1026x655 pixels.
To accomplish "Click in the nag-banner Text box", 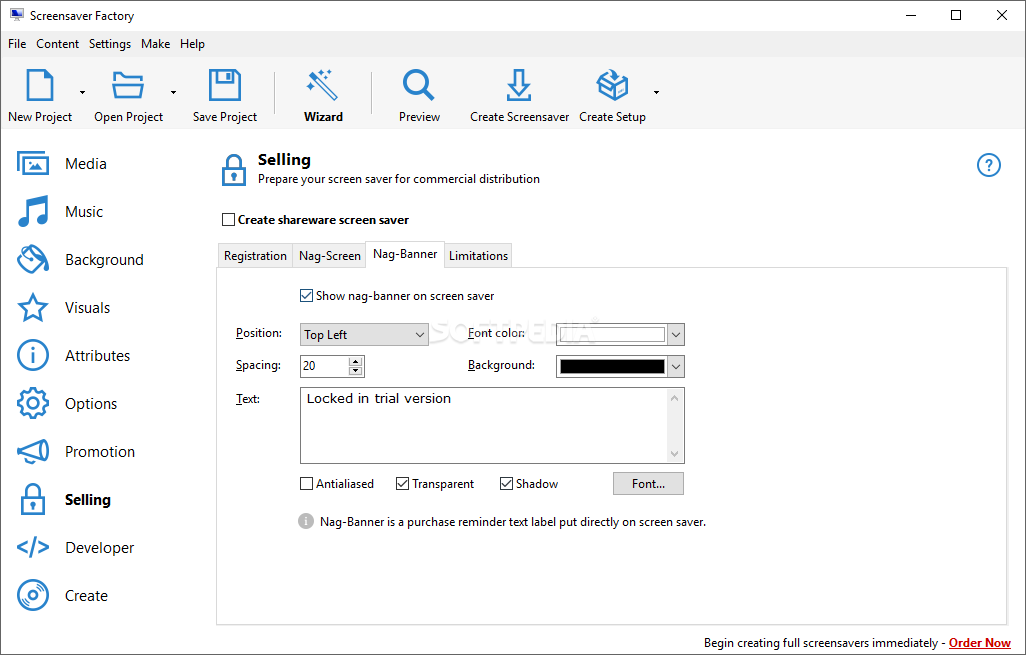I will tap(484, 425).
